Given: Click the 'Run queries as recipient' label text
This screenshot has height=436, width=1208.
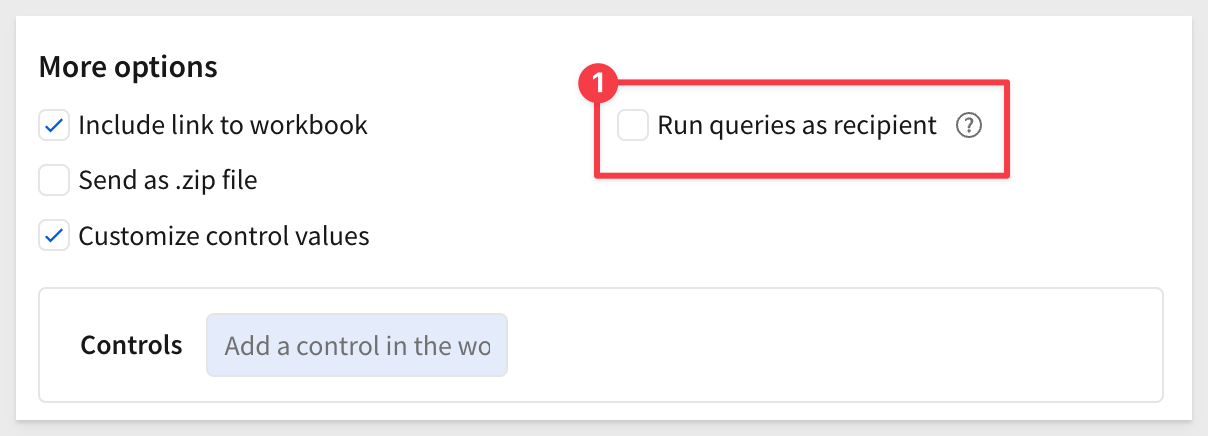Looking at the screenshot, I should tap(797, 126).
